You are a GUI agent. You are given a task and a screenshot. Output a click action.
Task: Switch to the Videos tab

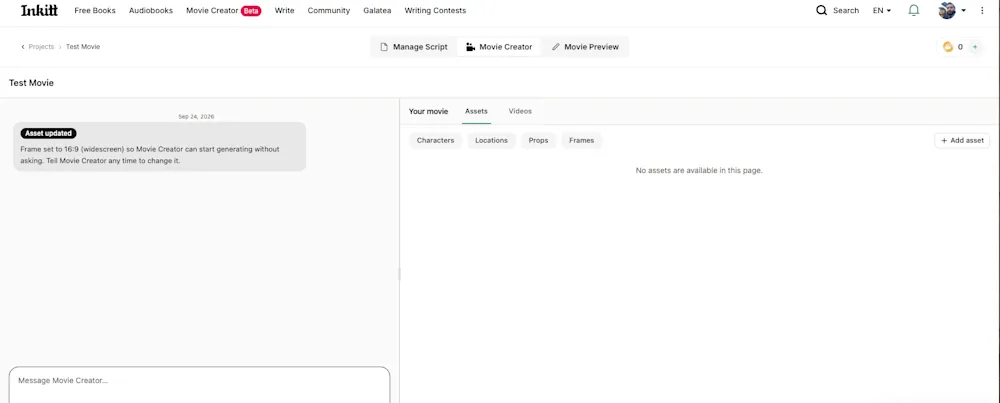point(520,111)
